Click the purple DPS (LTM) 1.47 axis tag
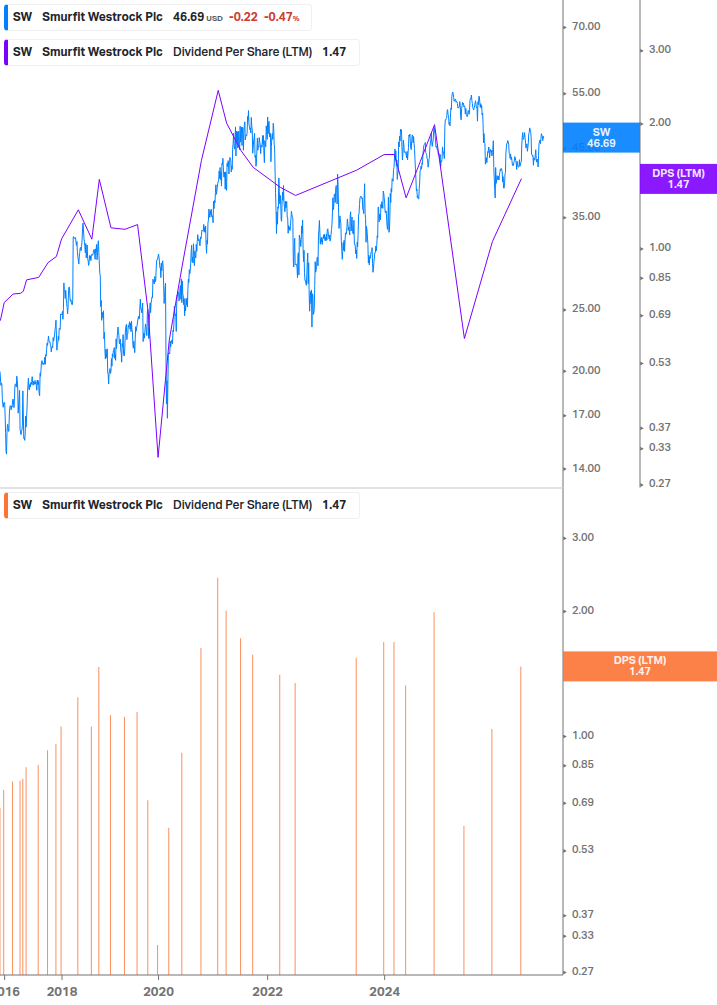Image resolution: width=717 pixels, height=1005 pixels. (x=679, y=179)
